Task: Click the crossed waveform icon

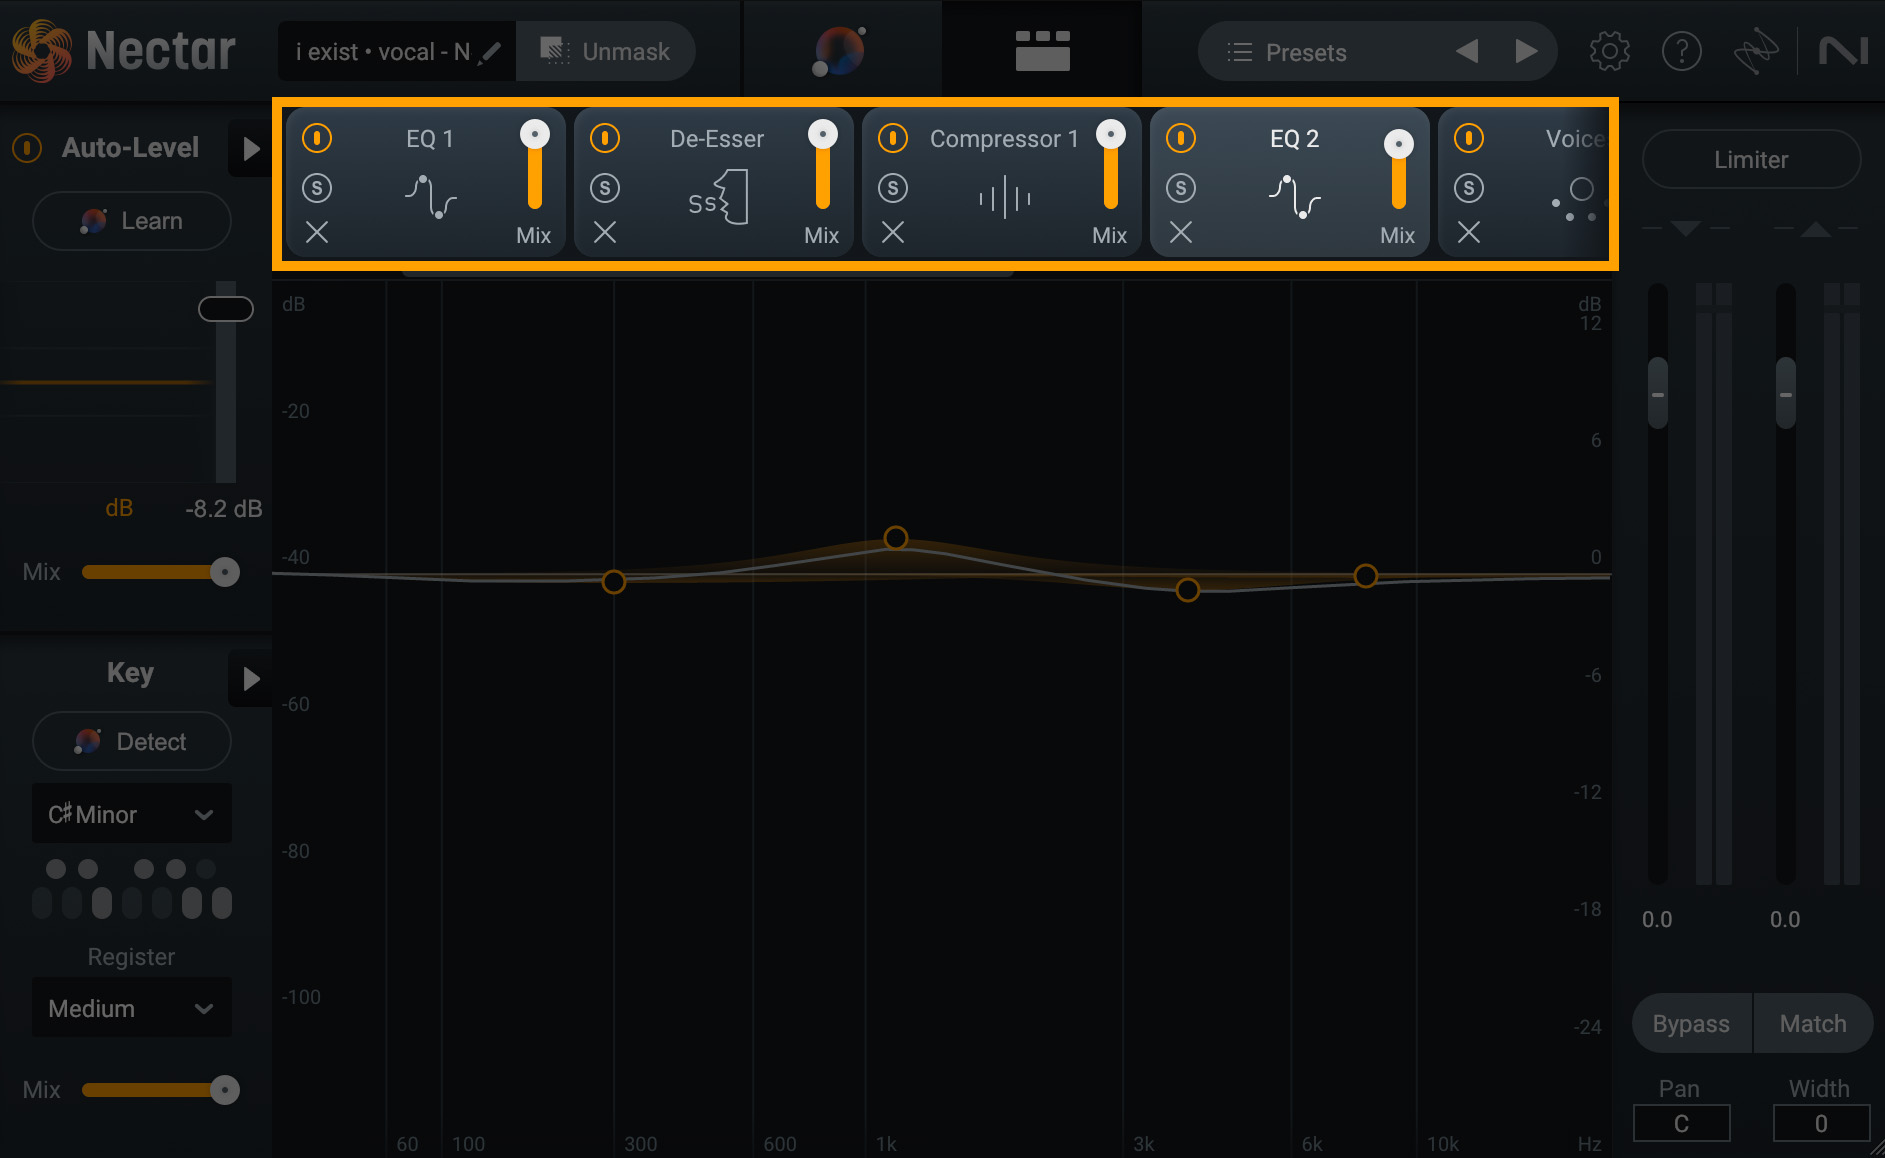Action: [x=1756, y=51]
